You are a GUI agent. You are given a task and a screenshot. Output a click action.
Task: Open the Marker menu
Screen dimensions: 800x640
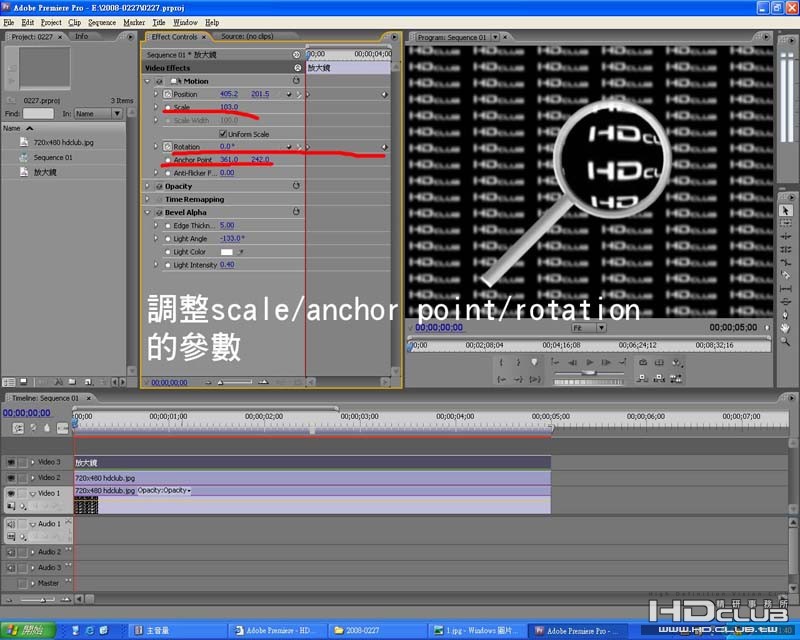point(134,22)
